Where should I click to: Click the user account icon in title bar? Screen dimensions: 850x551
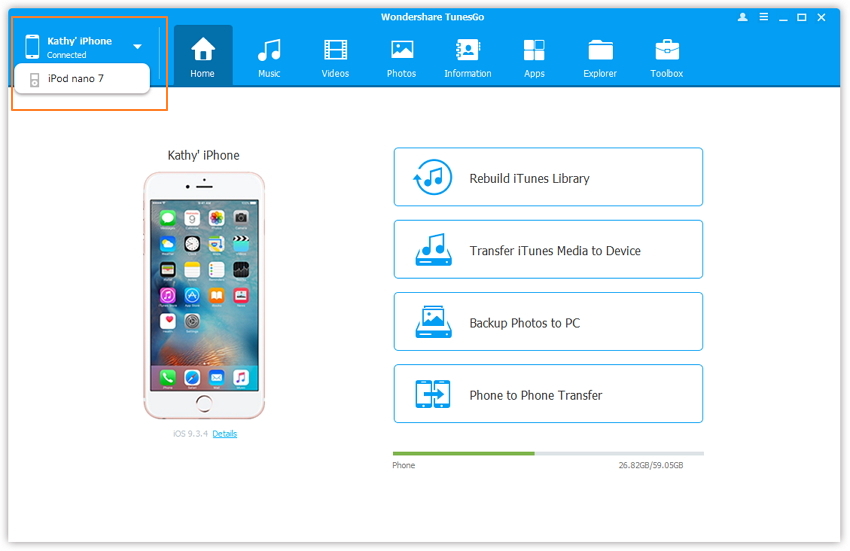(x=742, y=17)
